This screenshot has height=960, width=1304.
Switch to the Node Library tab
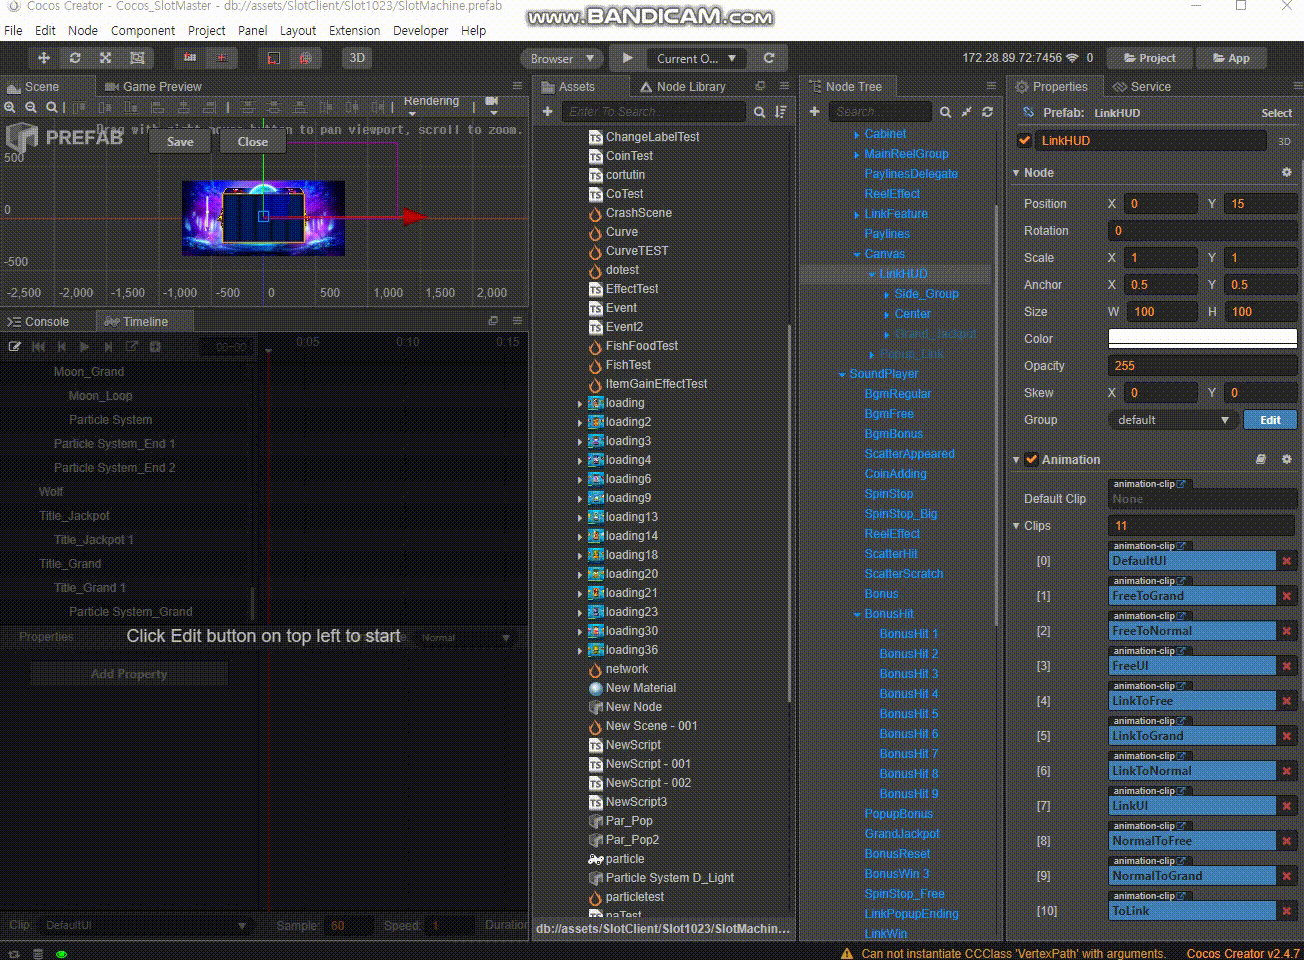[683, 87]
